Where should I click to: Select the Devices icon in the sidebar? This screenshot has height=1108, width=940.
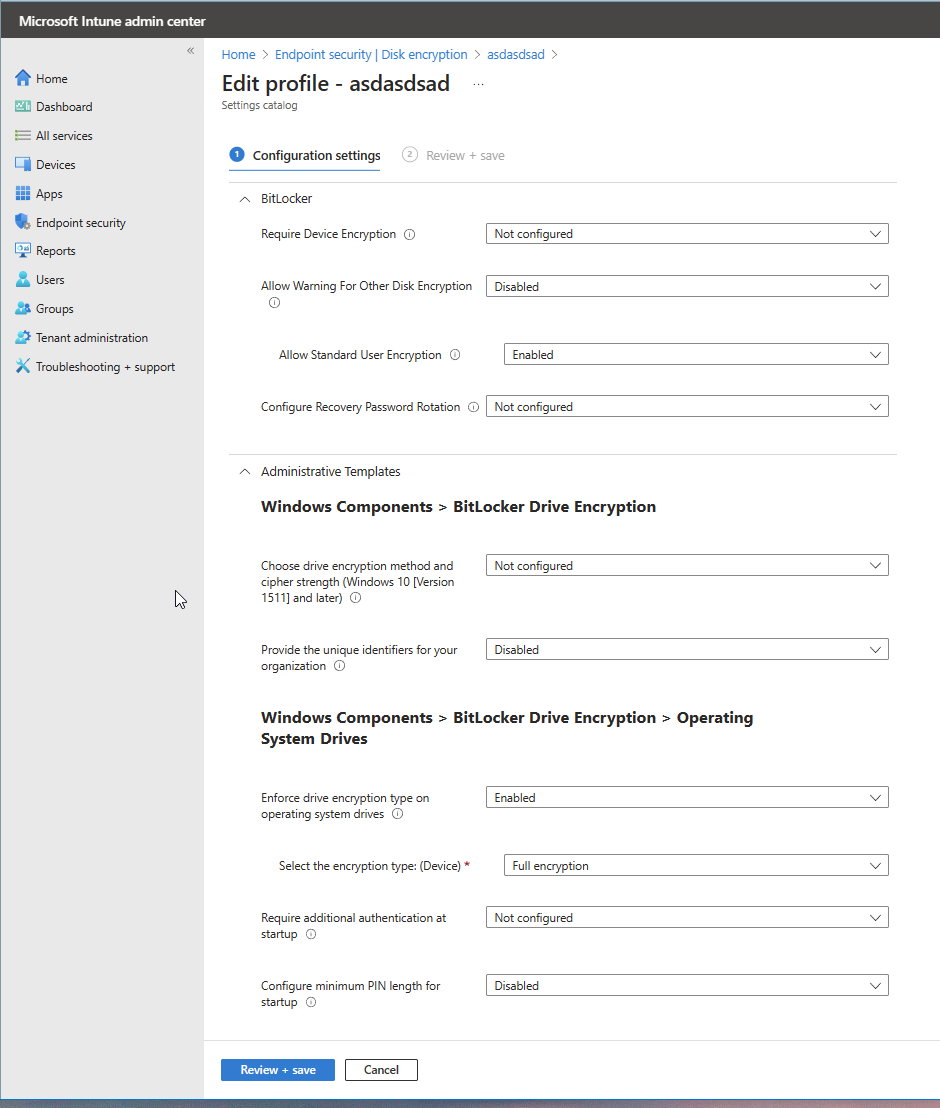[23, 164]
